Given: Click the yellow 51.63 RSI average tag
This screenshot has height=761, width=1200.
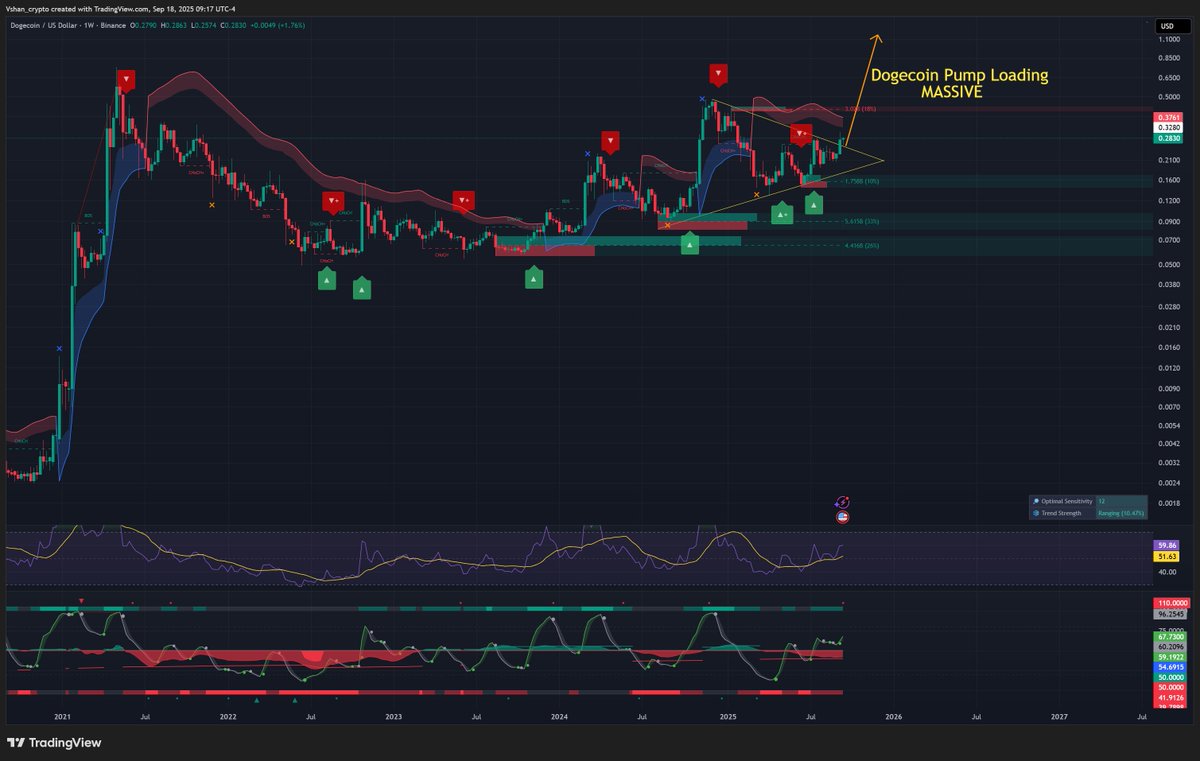Looking at the screenshot, I should tap(1166, 556).
